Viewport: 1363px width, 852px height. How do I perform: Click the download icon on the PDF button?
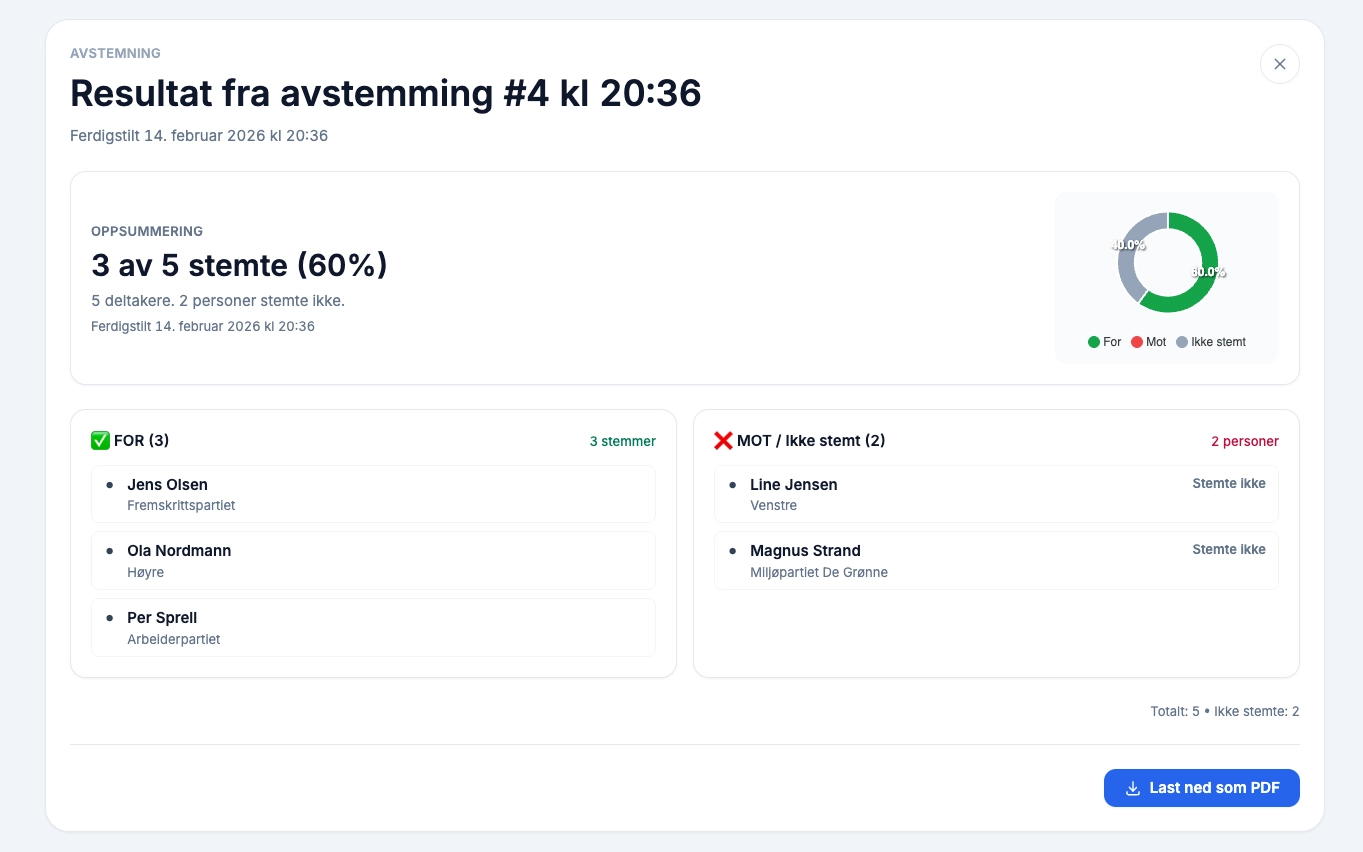[1131, 788]
